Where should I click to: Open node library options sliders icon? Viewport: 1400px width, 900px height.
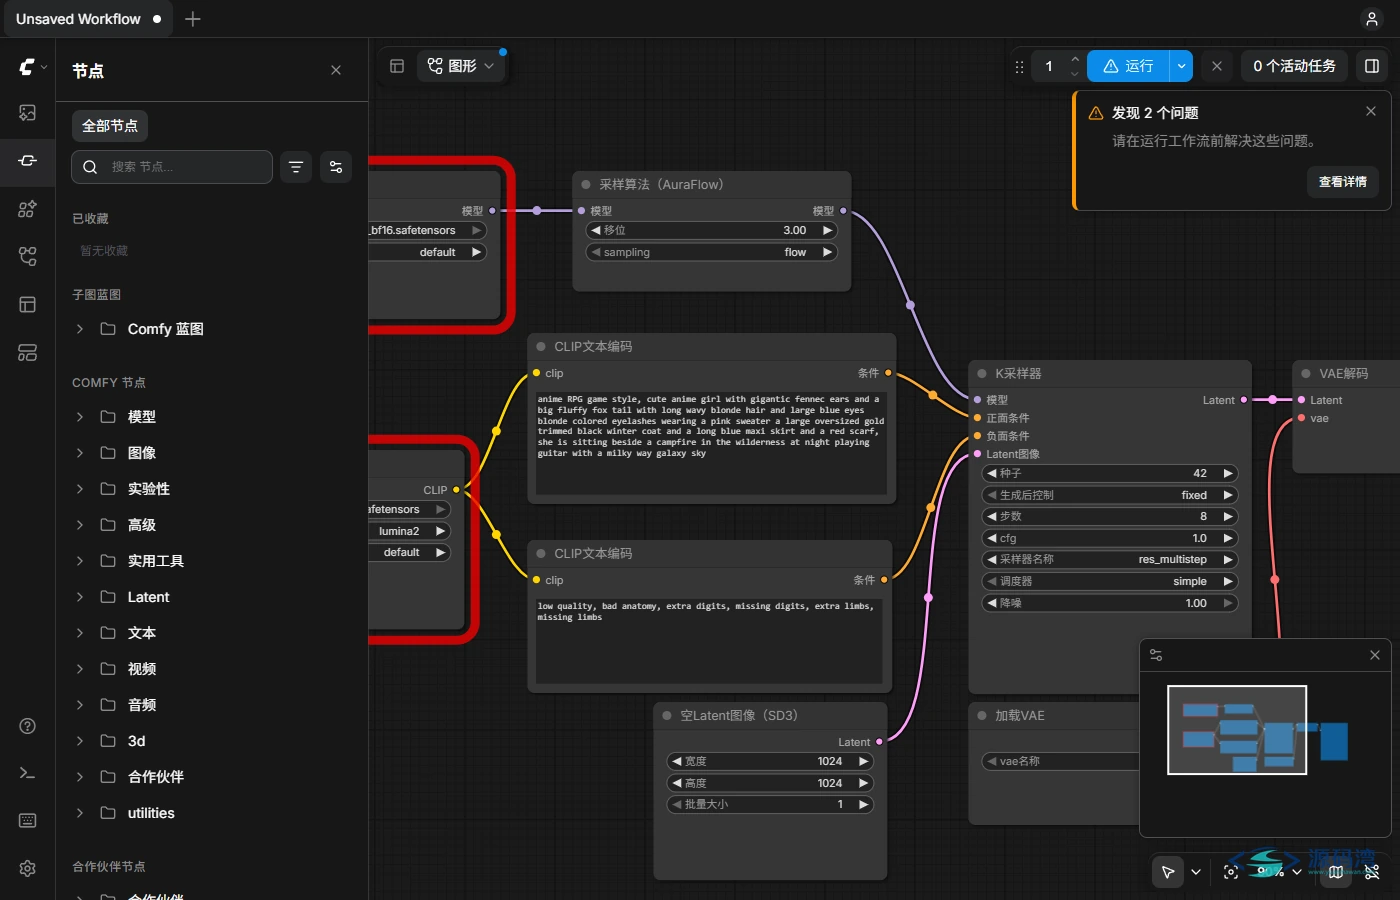[336, 167]
